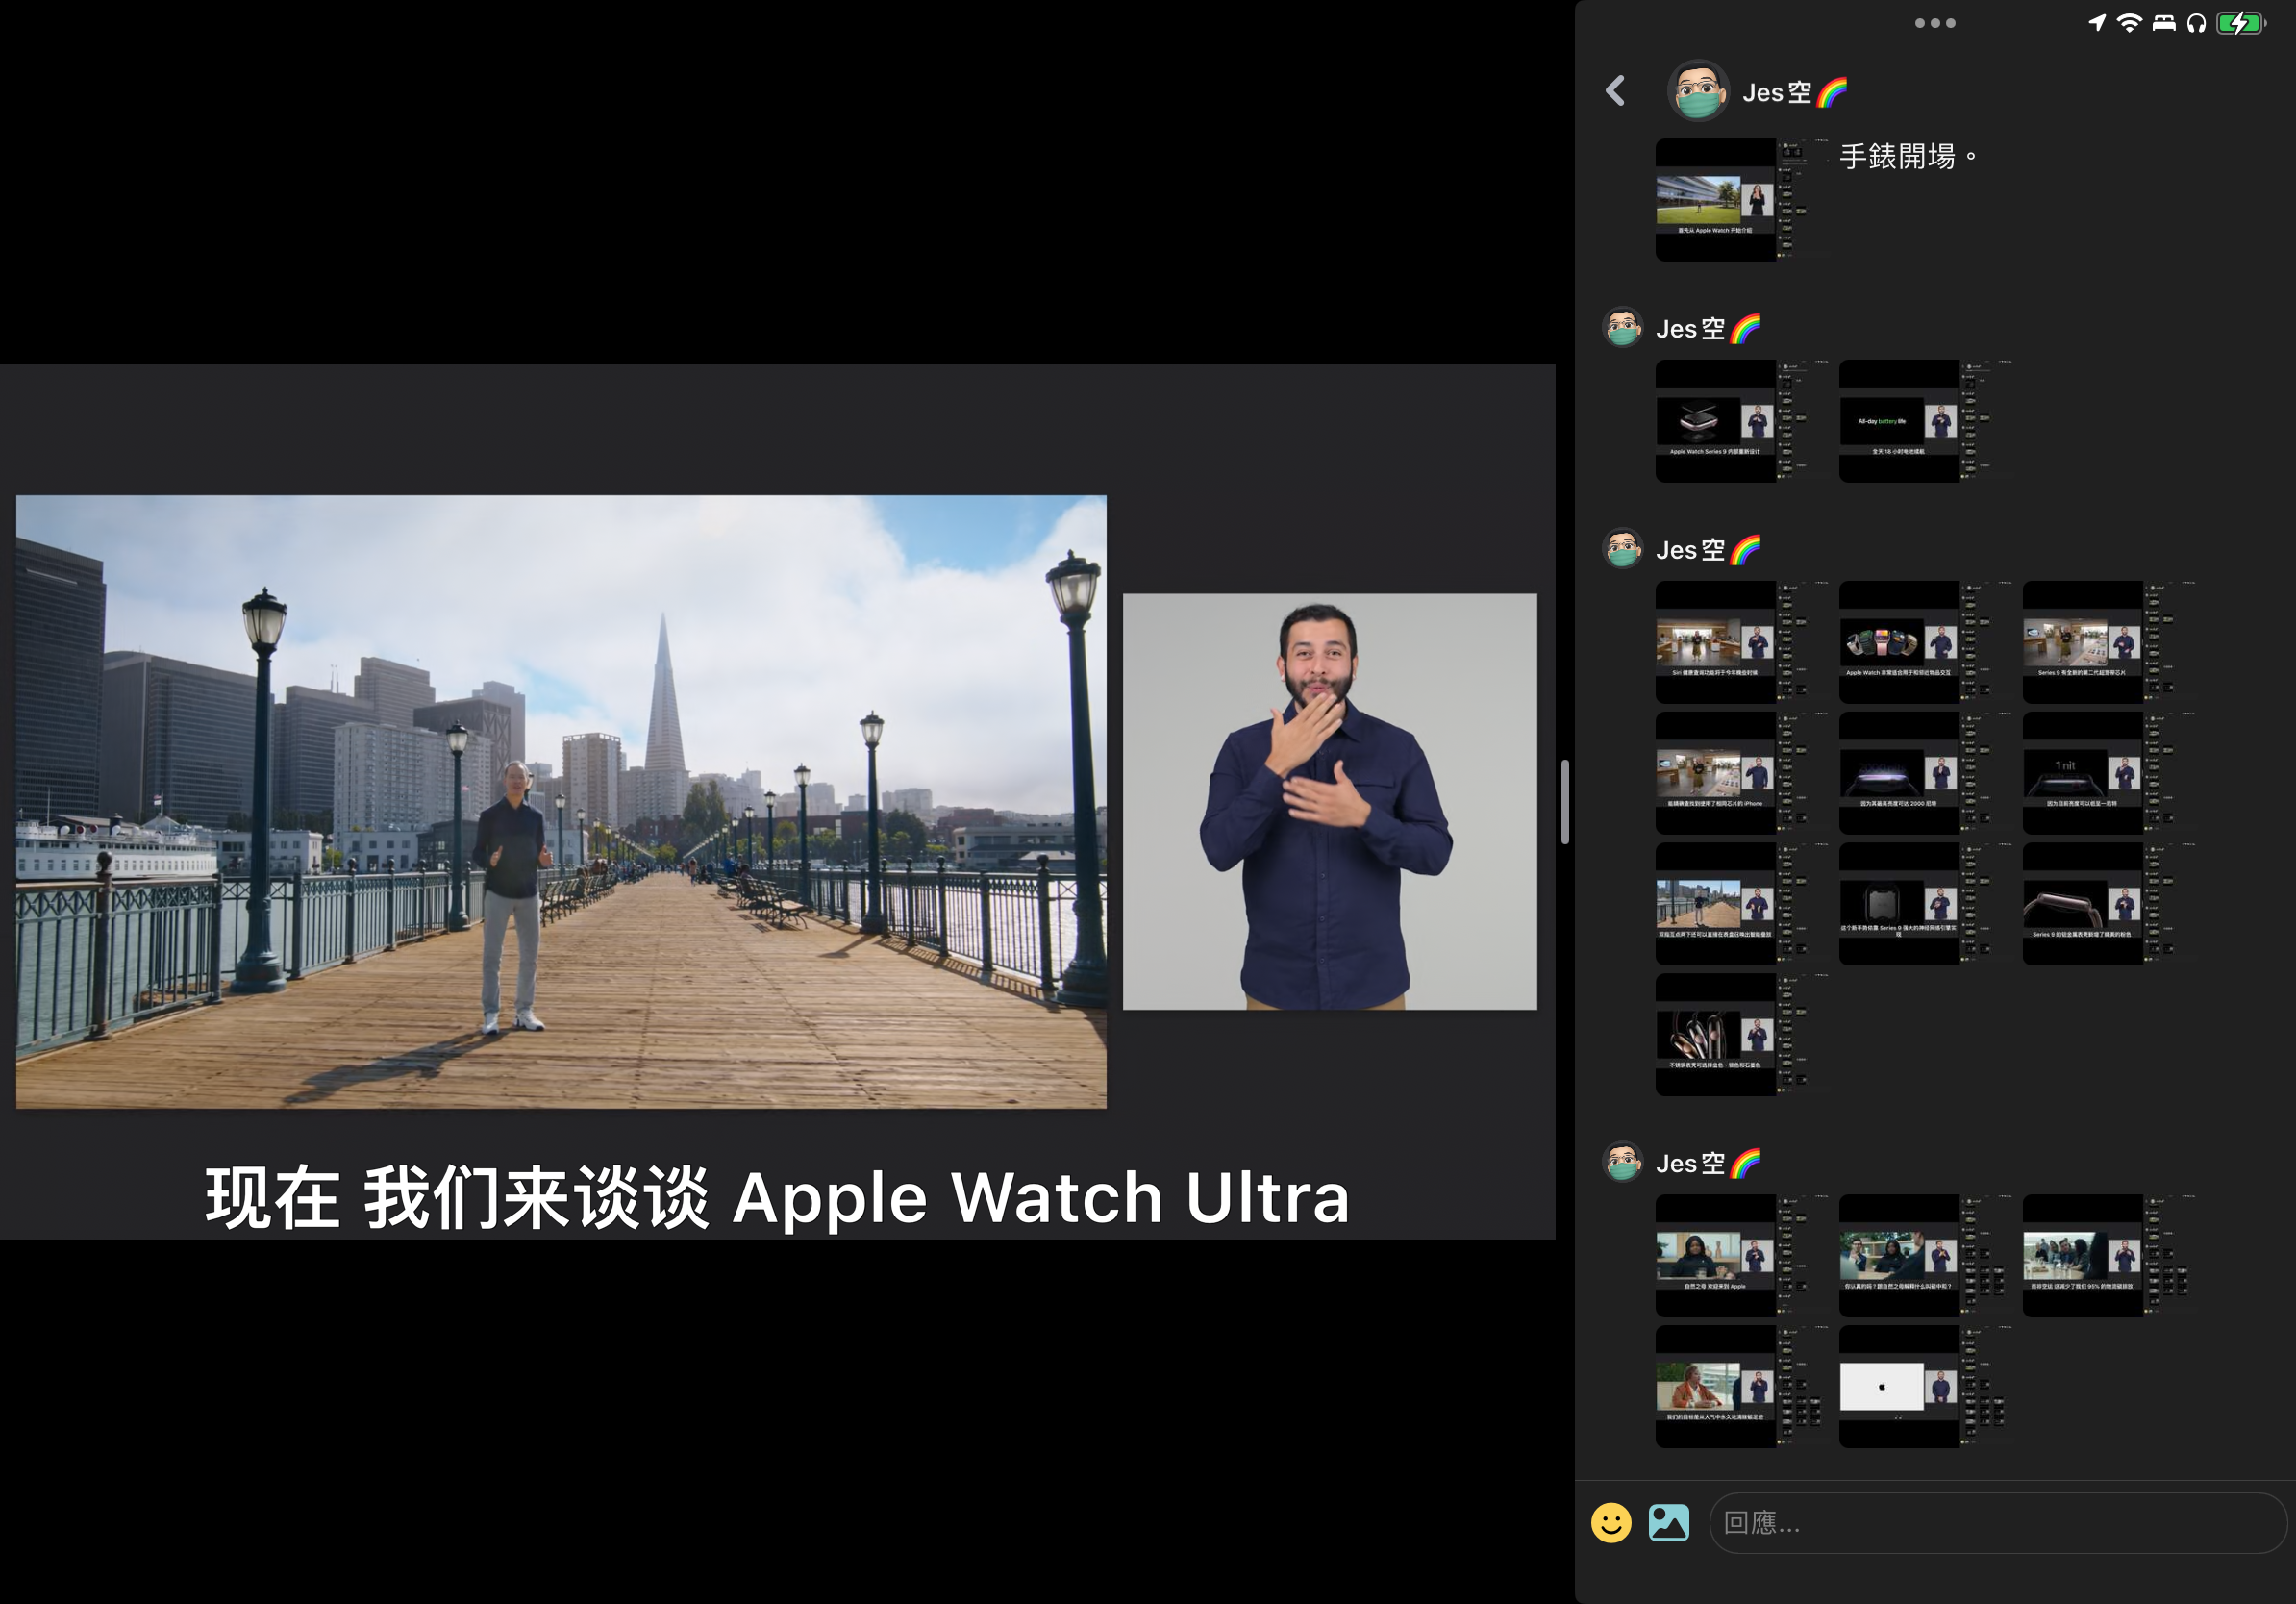Tap the Wi-Fi icon in the status bar
Screen dimensions: 2296x1604
pos(2129,22)
